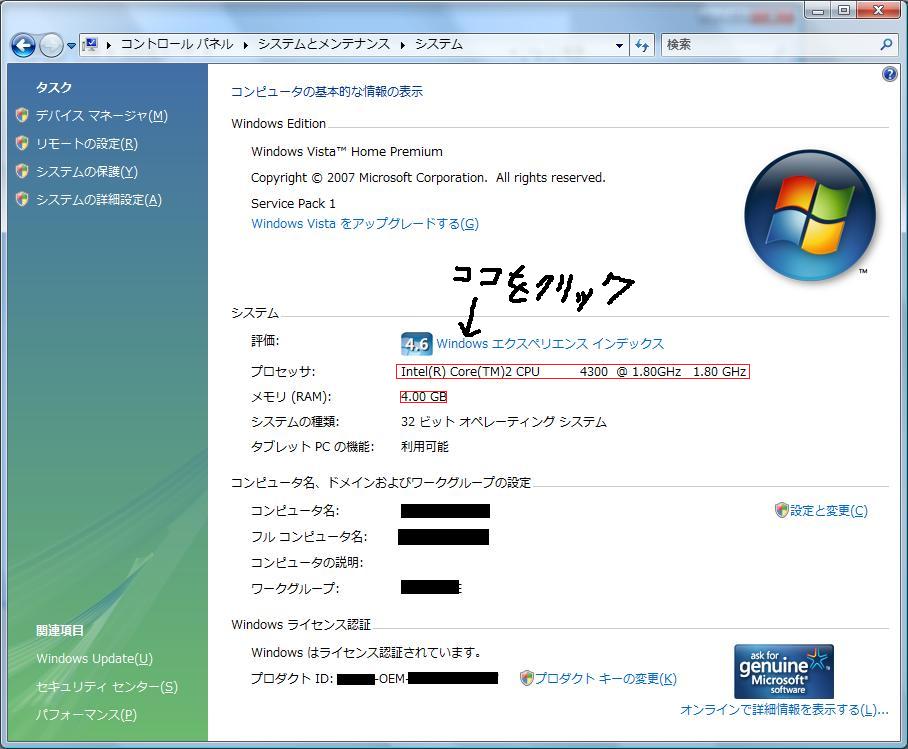908x749 pixels.
Task: Click the Refresh button beside address bar
Action: point(642,45)
